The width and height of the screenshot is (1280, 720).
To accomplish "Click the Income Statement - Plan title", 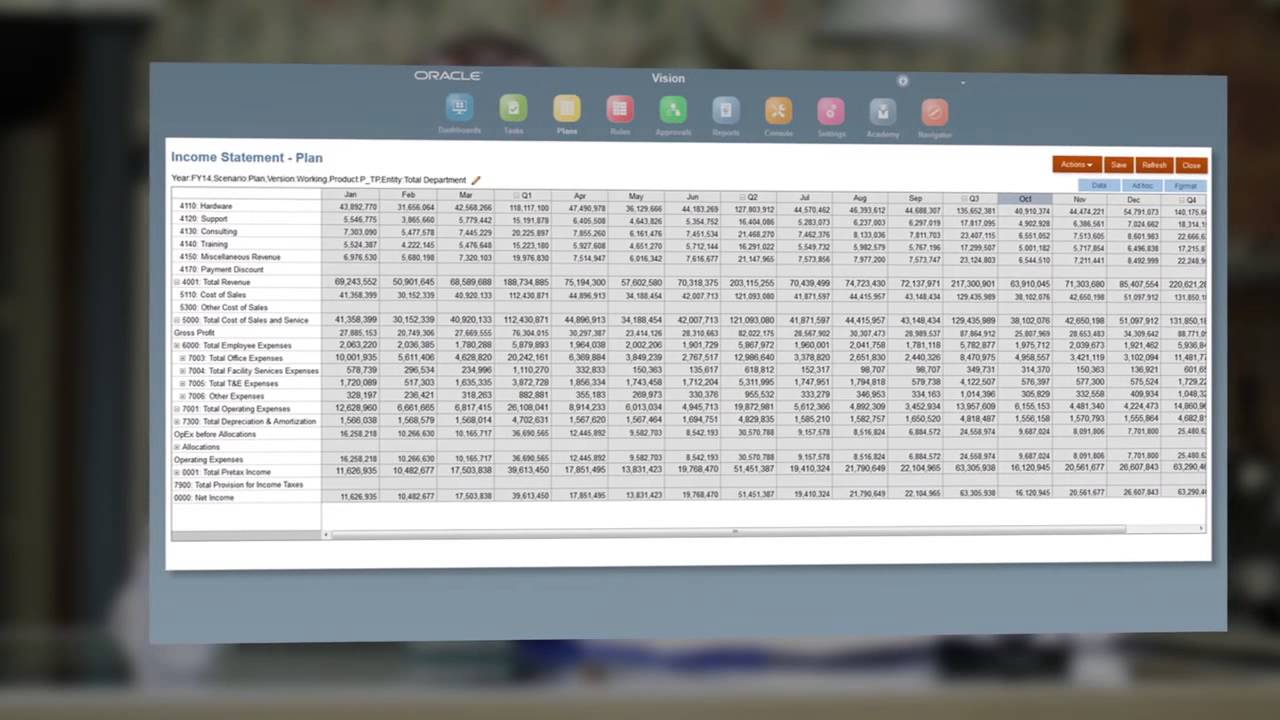I will point(247,158).
